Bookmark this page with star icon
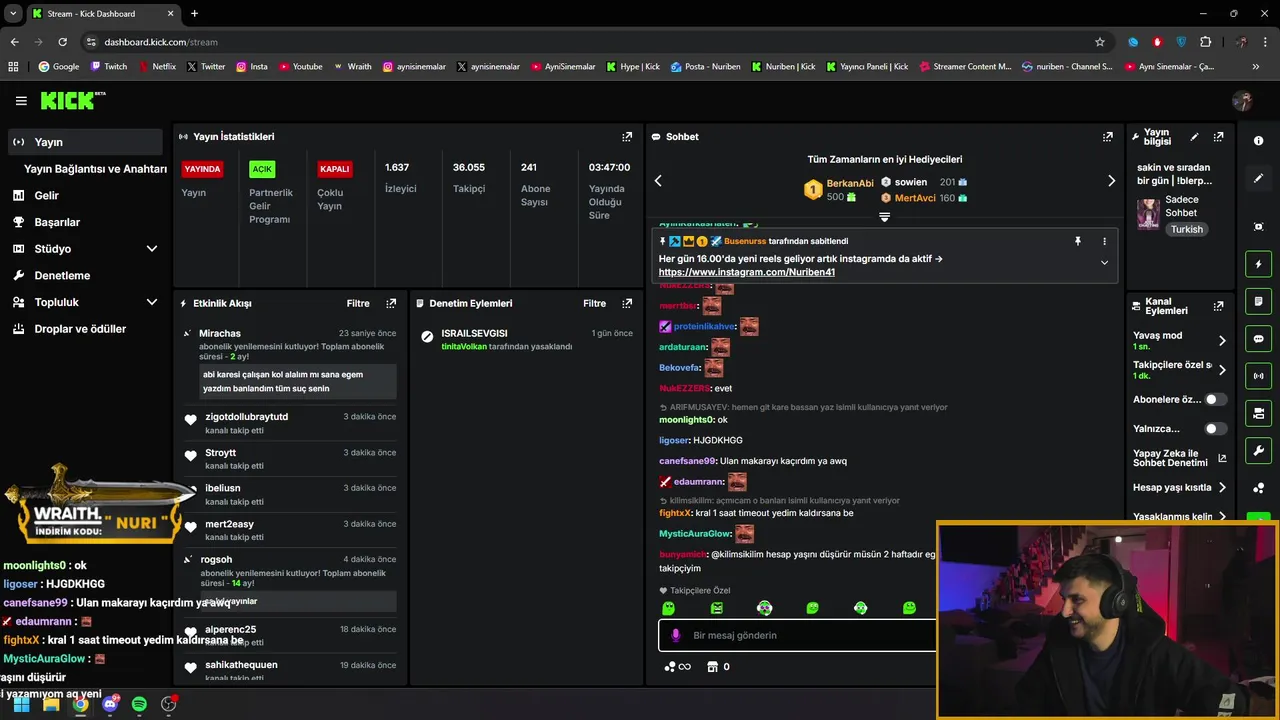The width and height of the screenshot is (1280, 720). [x=1100, y=42]
